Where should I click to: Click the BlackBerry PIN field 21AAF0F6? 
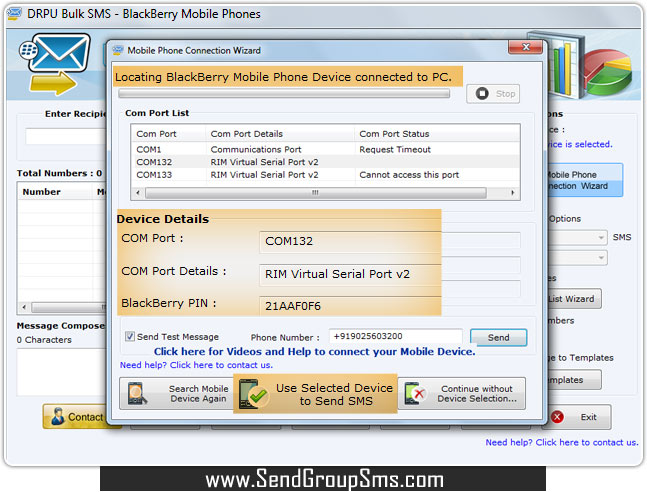tap(350, 306)
